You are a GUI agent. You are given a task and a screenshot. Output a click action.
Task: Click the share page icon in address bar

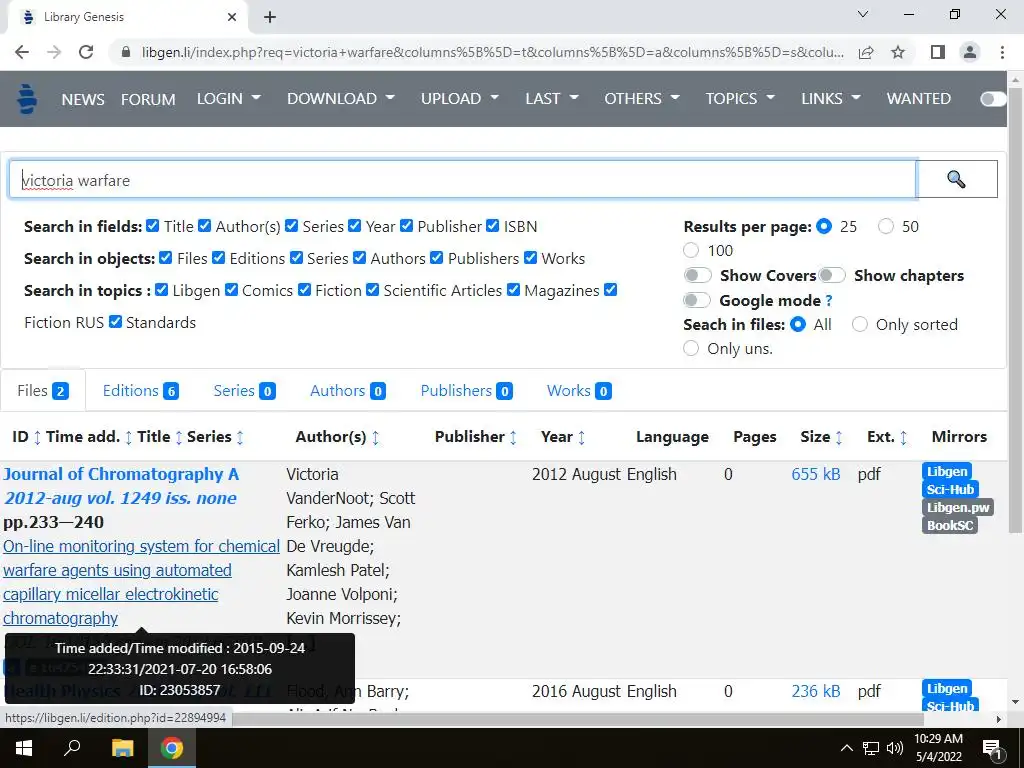(x=866, y=52)
